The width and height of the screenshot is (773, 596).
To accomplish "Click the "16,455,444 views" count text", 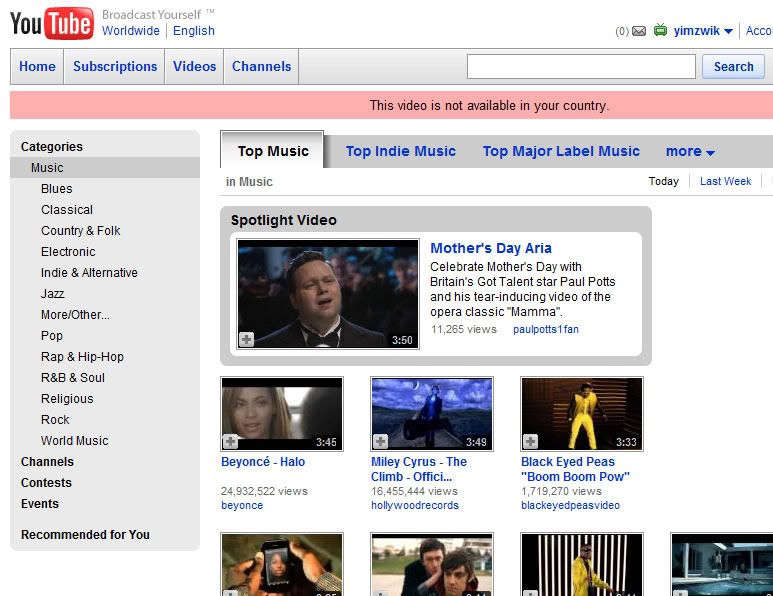I will point(414,491).
